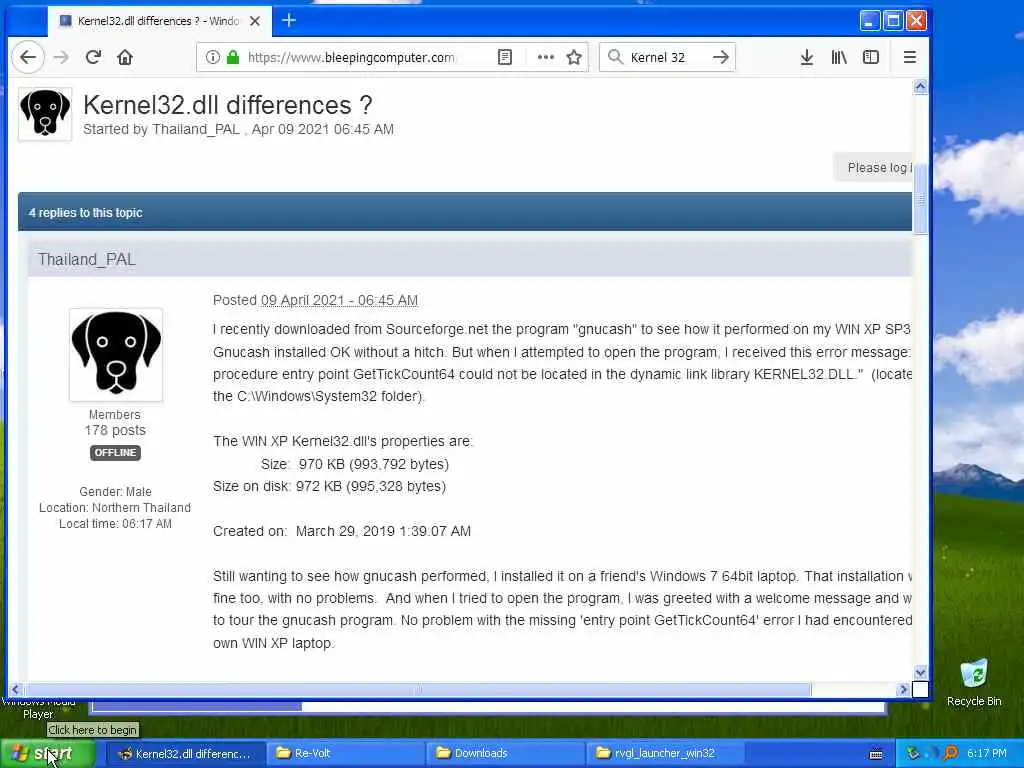Open the Downloads folder taskbar button
Viewport: 1024px width, 768px height.
tap(505, 754)
